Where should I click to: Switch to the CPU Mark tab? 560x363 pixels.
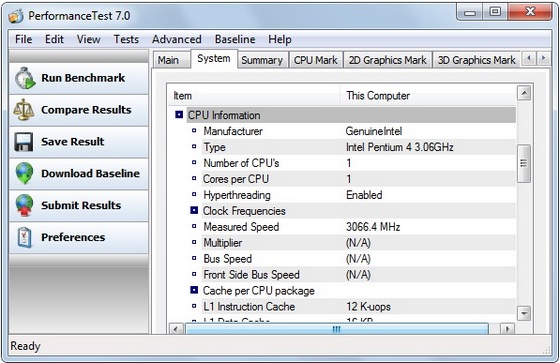coord(315,60)
